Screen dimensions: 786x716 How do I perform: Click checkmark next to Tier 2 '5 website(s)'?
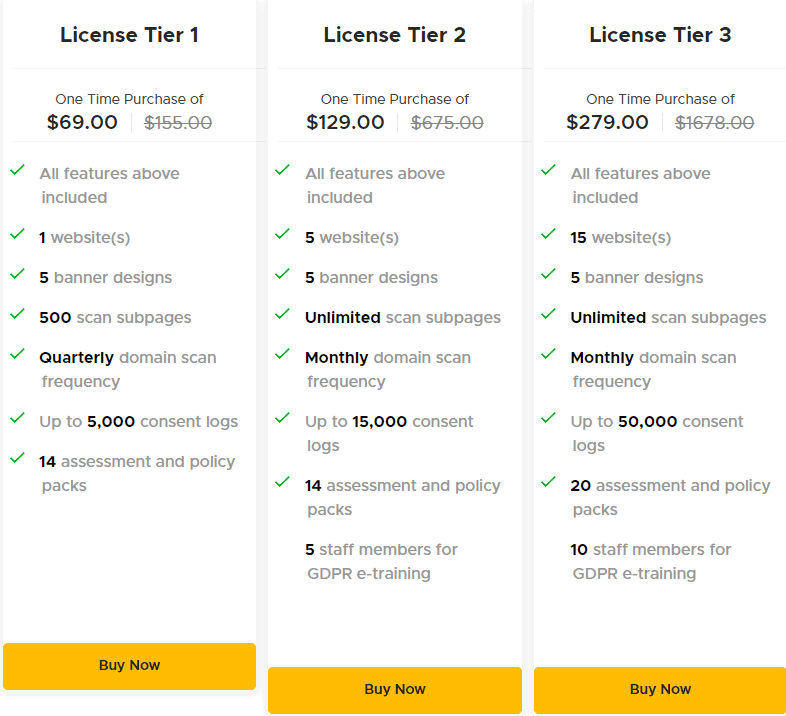tap(283, 234)
